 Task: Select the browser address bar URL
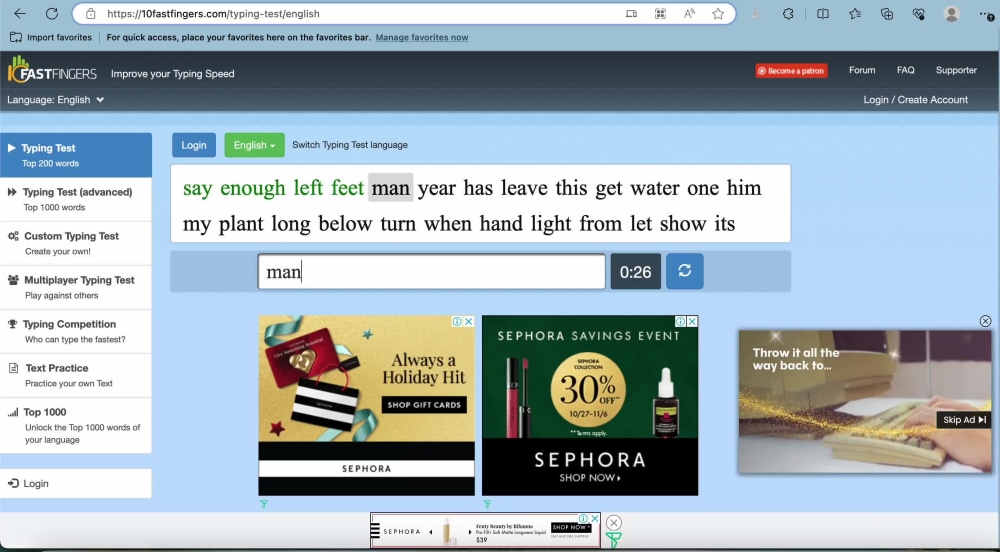(x=213, y=13)
